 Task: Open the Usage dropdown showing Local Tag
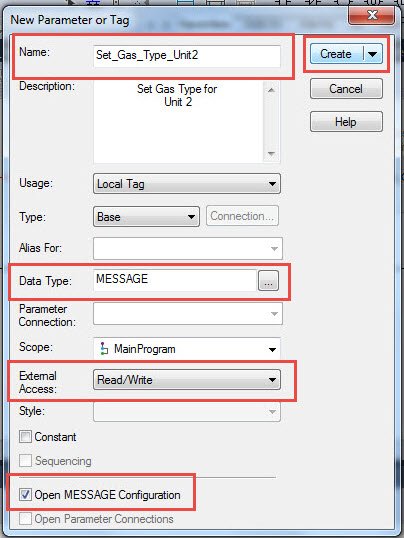pyautogui.click(x=187, y=184)
